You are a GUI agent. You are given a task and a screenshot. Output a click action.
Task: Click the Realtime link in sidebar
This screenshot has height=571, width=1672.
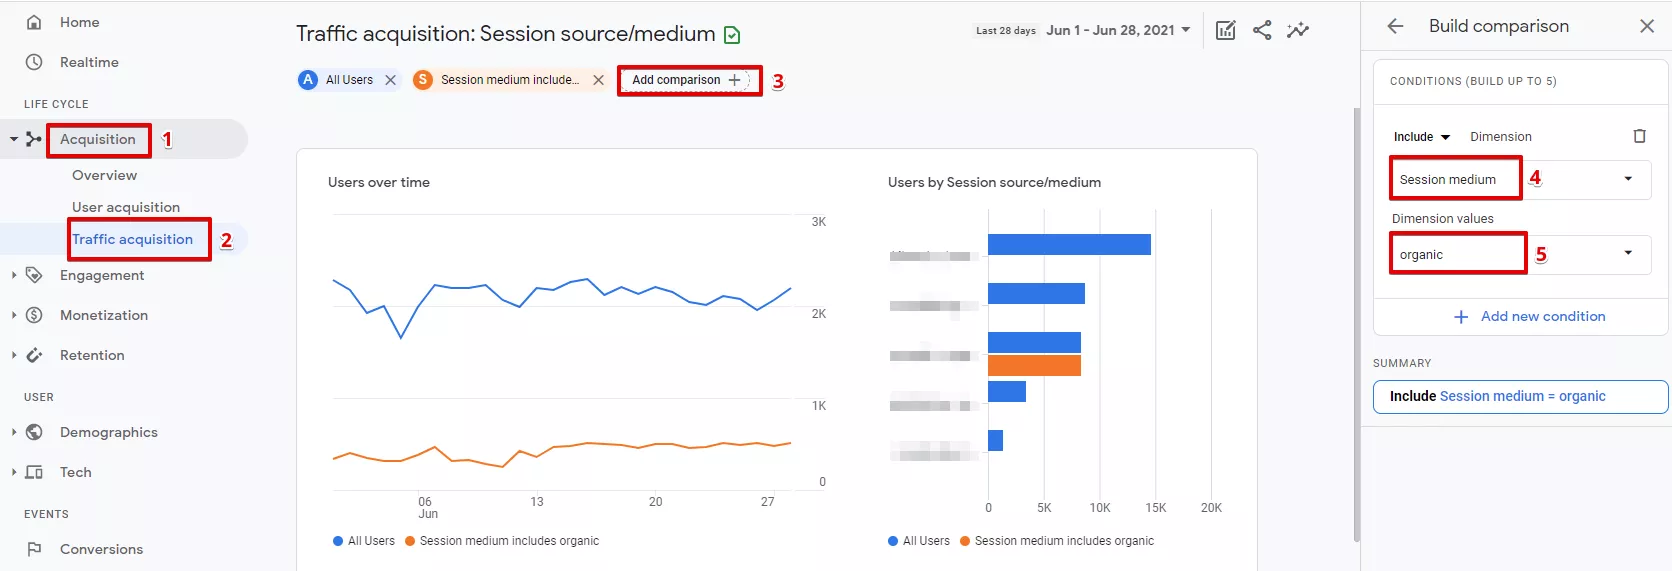[x=89, y=62]
